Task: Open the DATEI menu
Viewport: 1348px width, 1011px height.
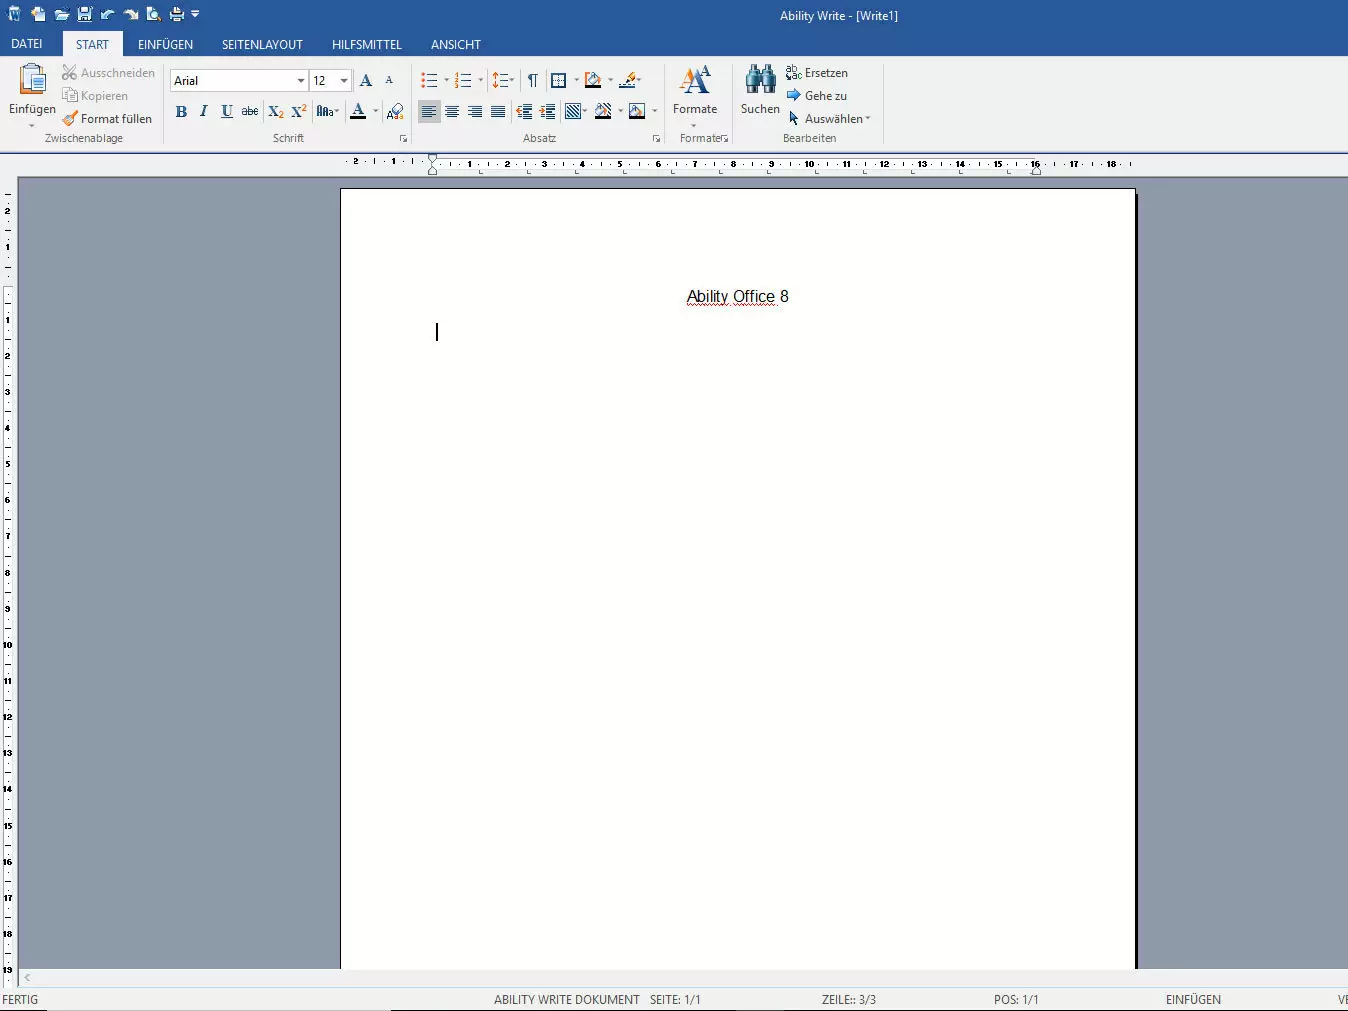Action: click(27, 44)
